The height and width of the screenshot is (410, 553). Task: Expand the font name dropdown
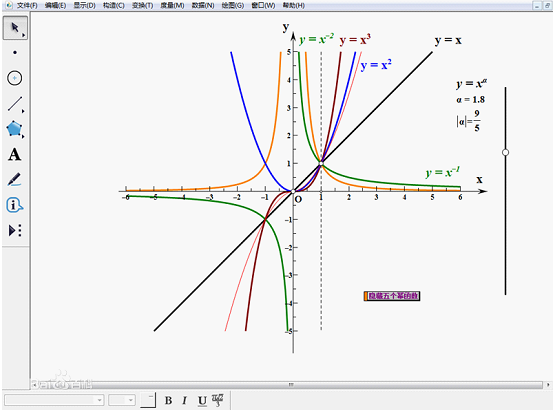[99, 400]
